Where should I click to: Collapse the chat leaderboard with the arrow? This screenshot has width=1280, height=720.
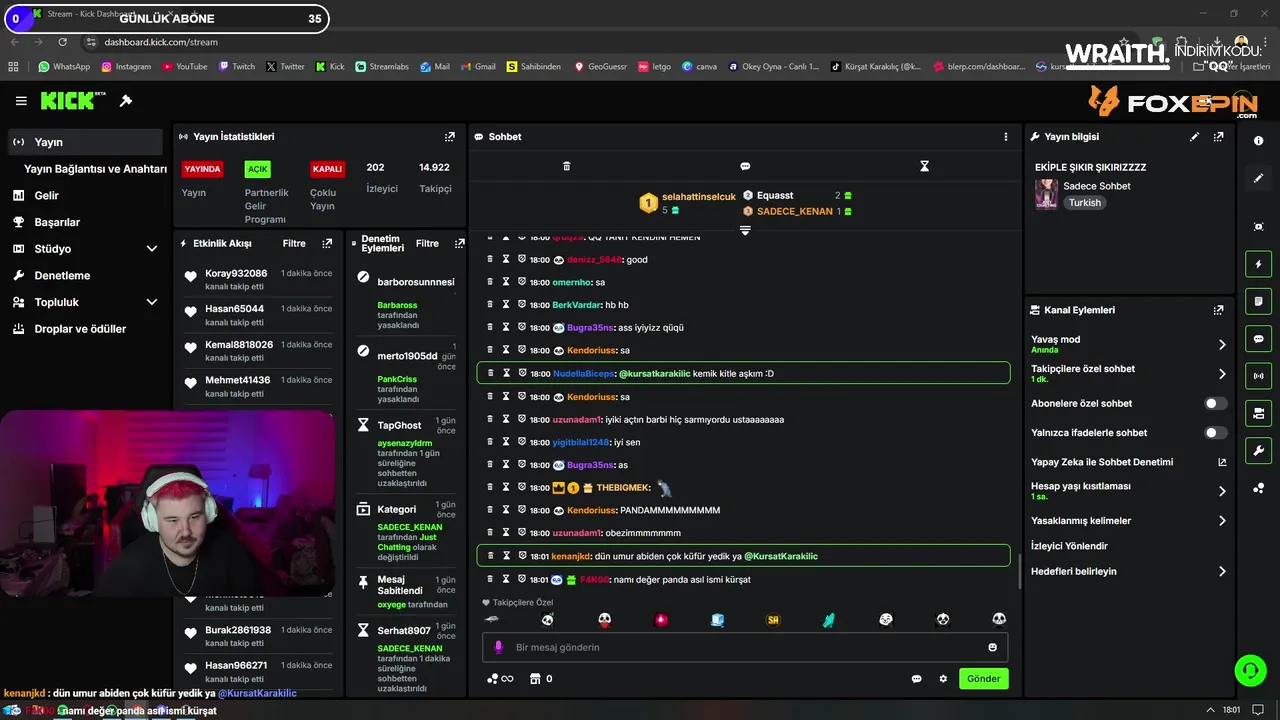tap(745, 230)
